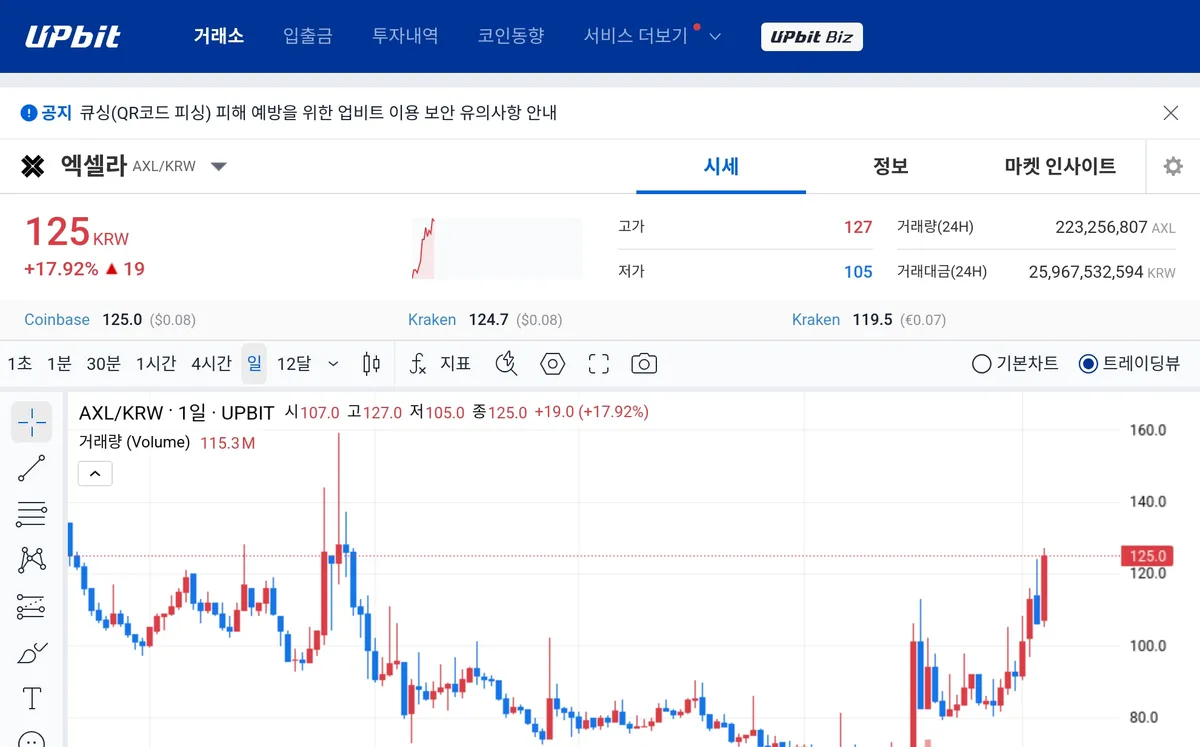The width and height of the screenshot is (1200, 747).
Task: Select the horizontal lines fib tool
Action: click(32, 514)
